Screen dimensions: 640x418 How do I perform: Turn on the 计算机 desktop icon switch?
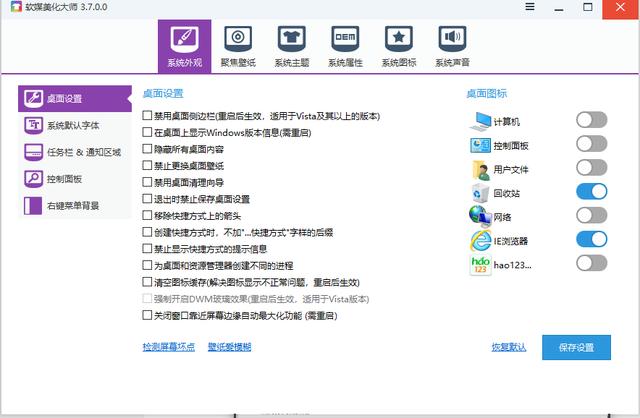click(591, 120)
